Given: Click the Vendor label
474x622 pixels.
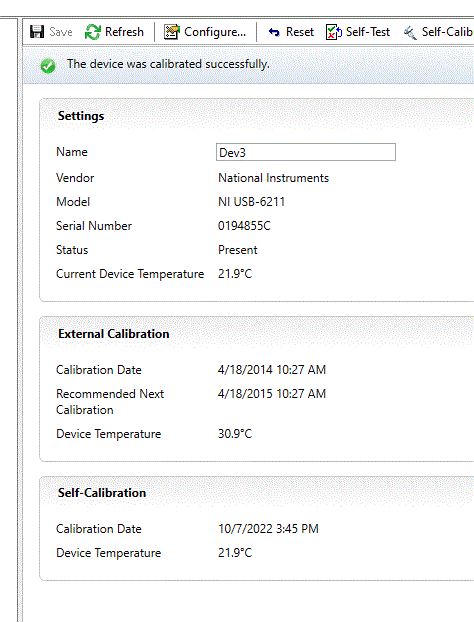Looking at the screenshot, I should click(75, 178).
